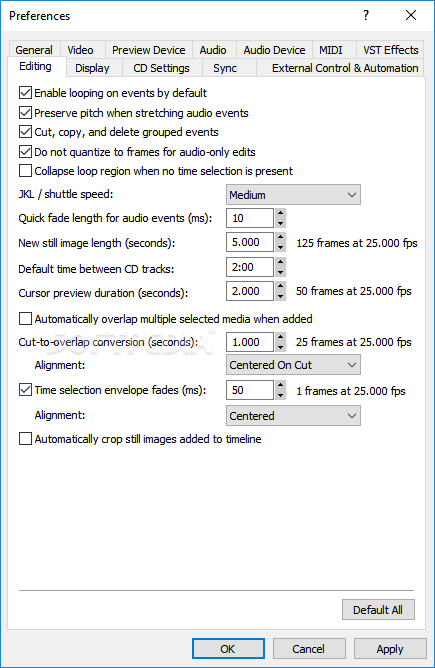
Task: Increase time selection envelope fades value
Action: [280, 385]
